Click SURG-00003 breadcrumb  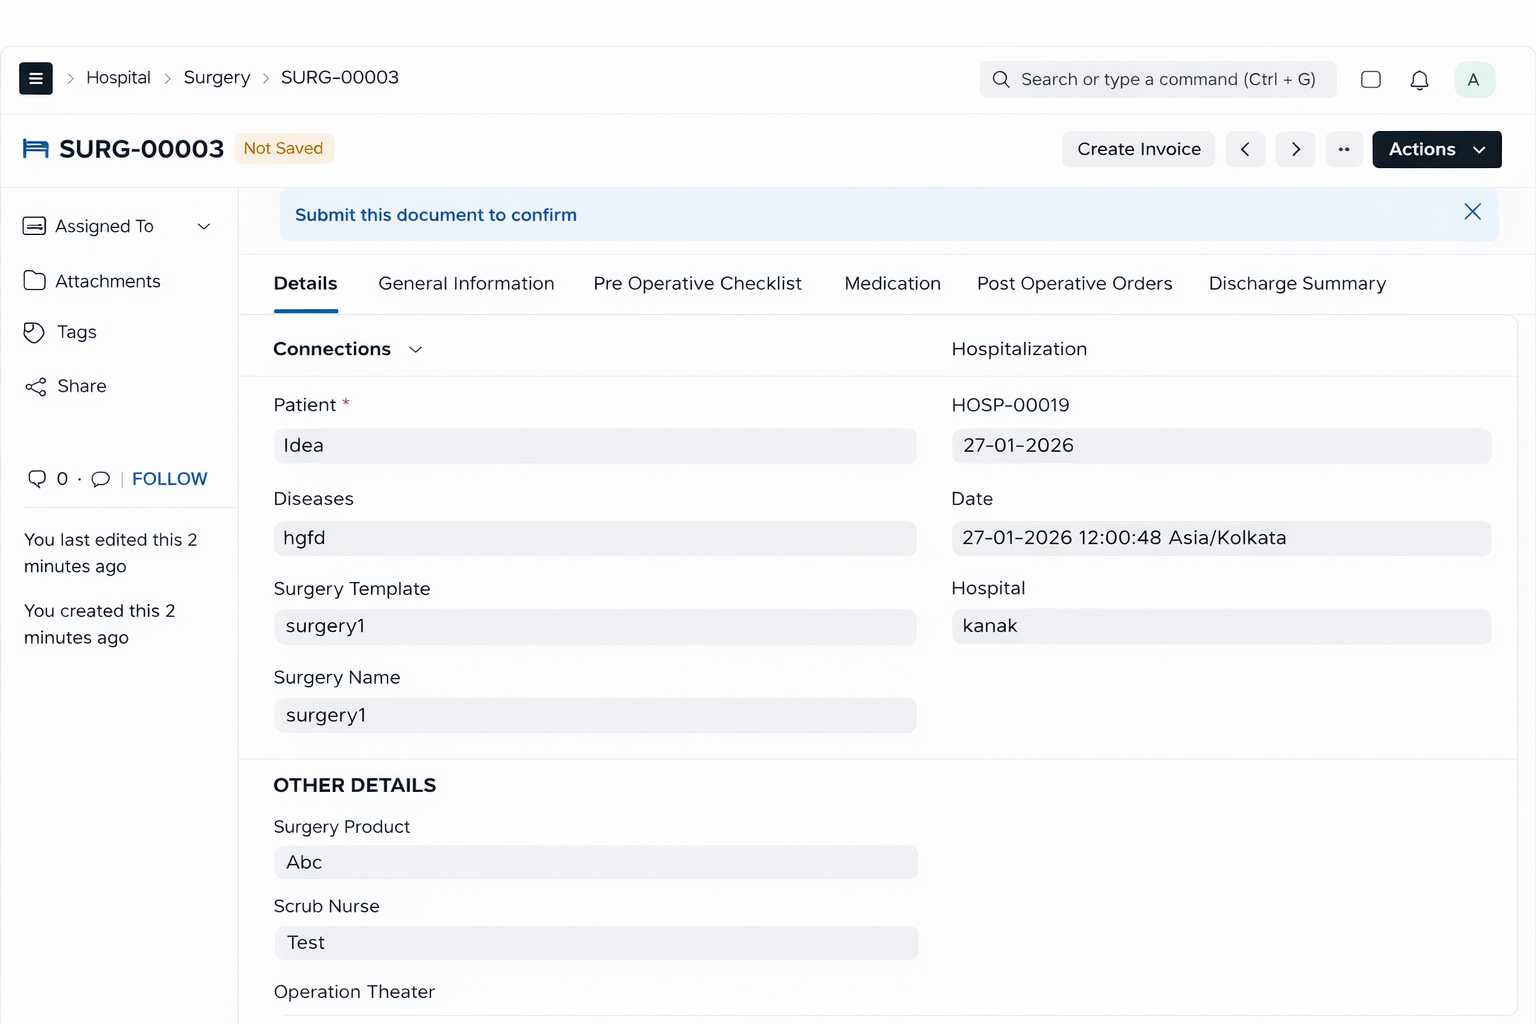pos(340,78)
